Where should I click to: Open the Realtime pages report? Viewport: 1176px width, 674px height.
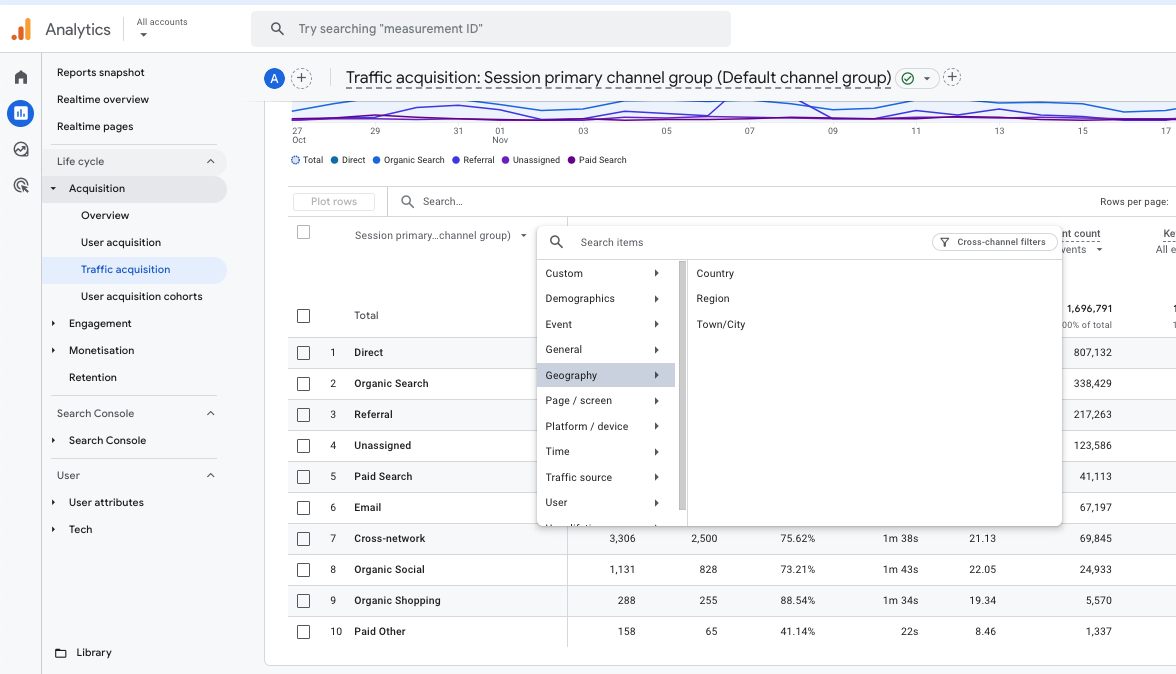coord(95,127)
